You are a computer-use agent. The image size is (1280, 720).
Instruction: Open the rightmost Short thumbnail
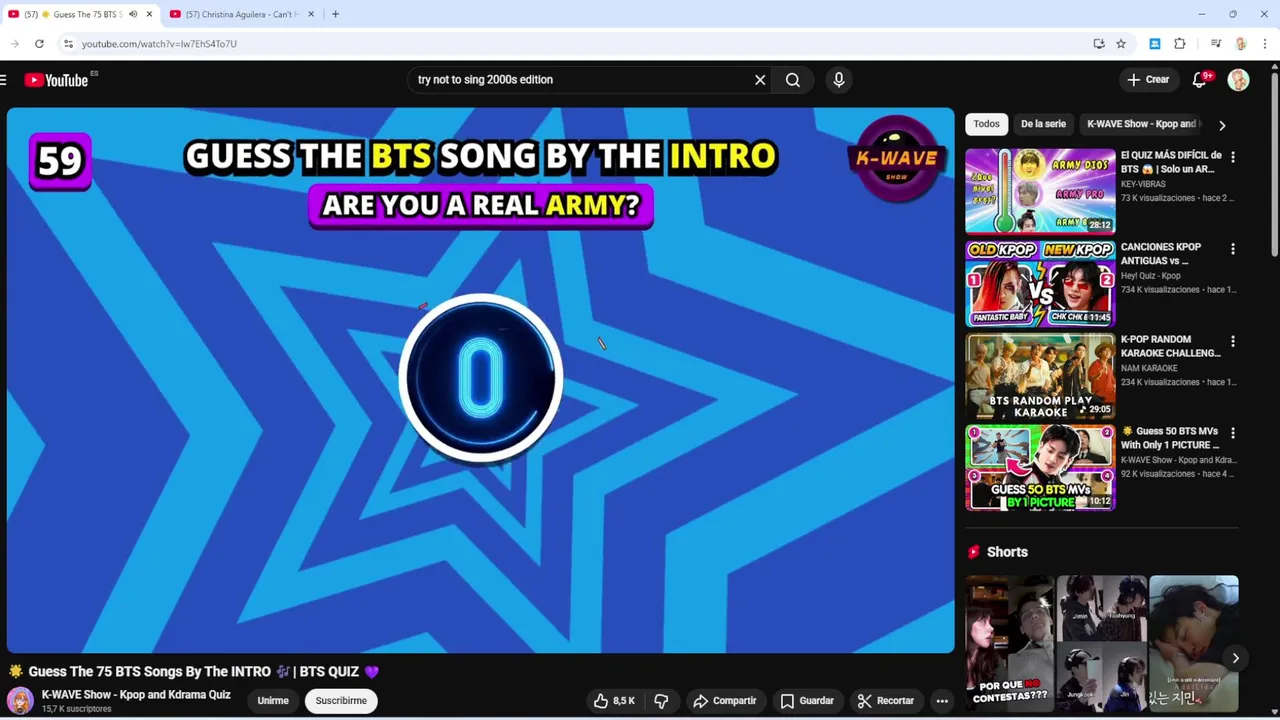click(x=1194, y=643)
